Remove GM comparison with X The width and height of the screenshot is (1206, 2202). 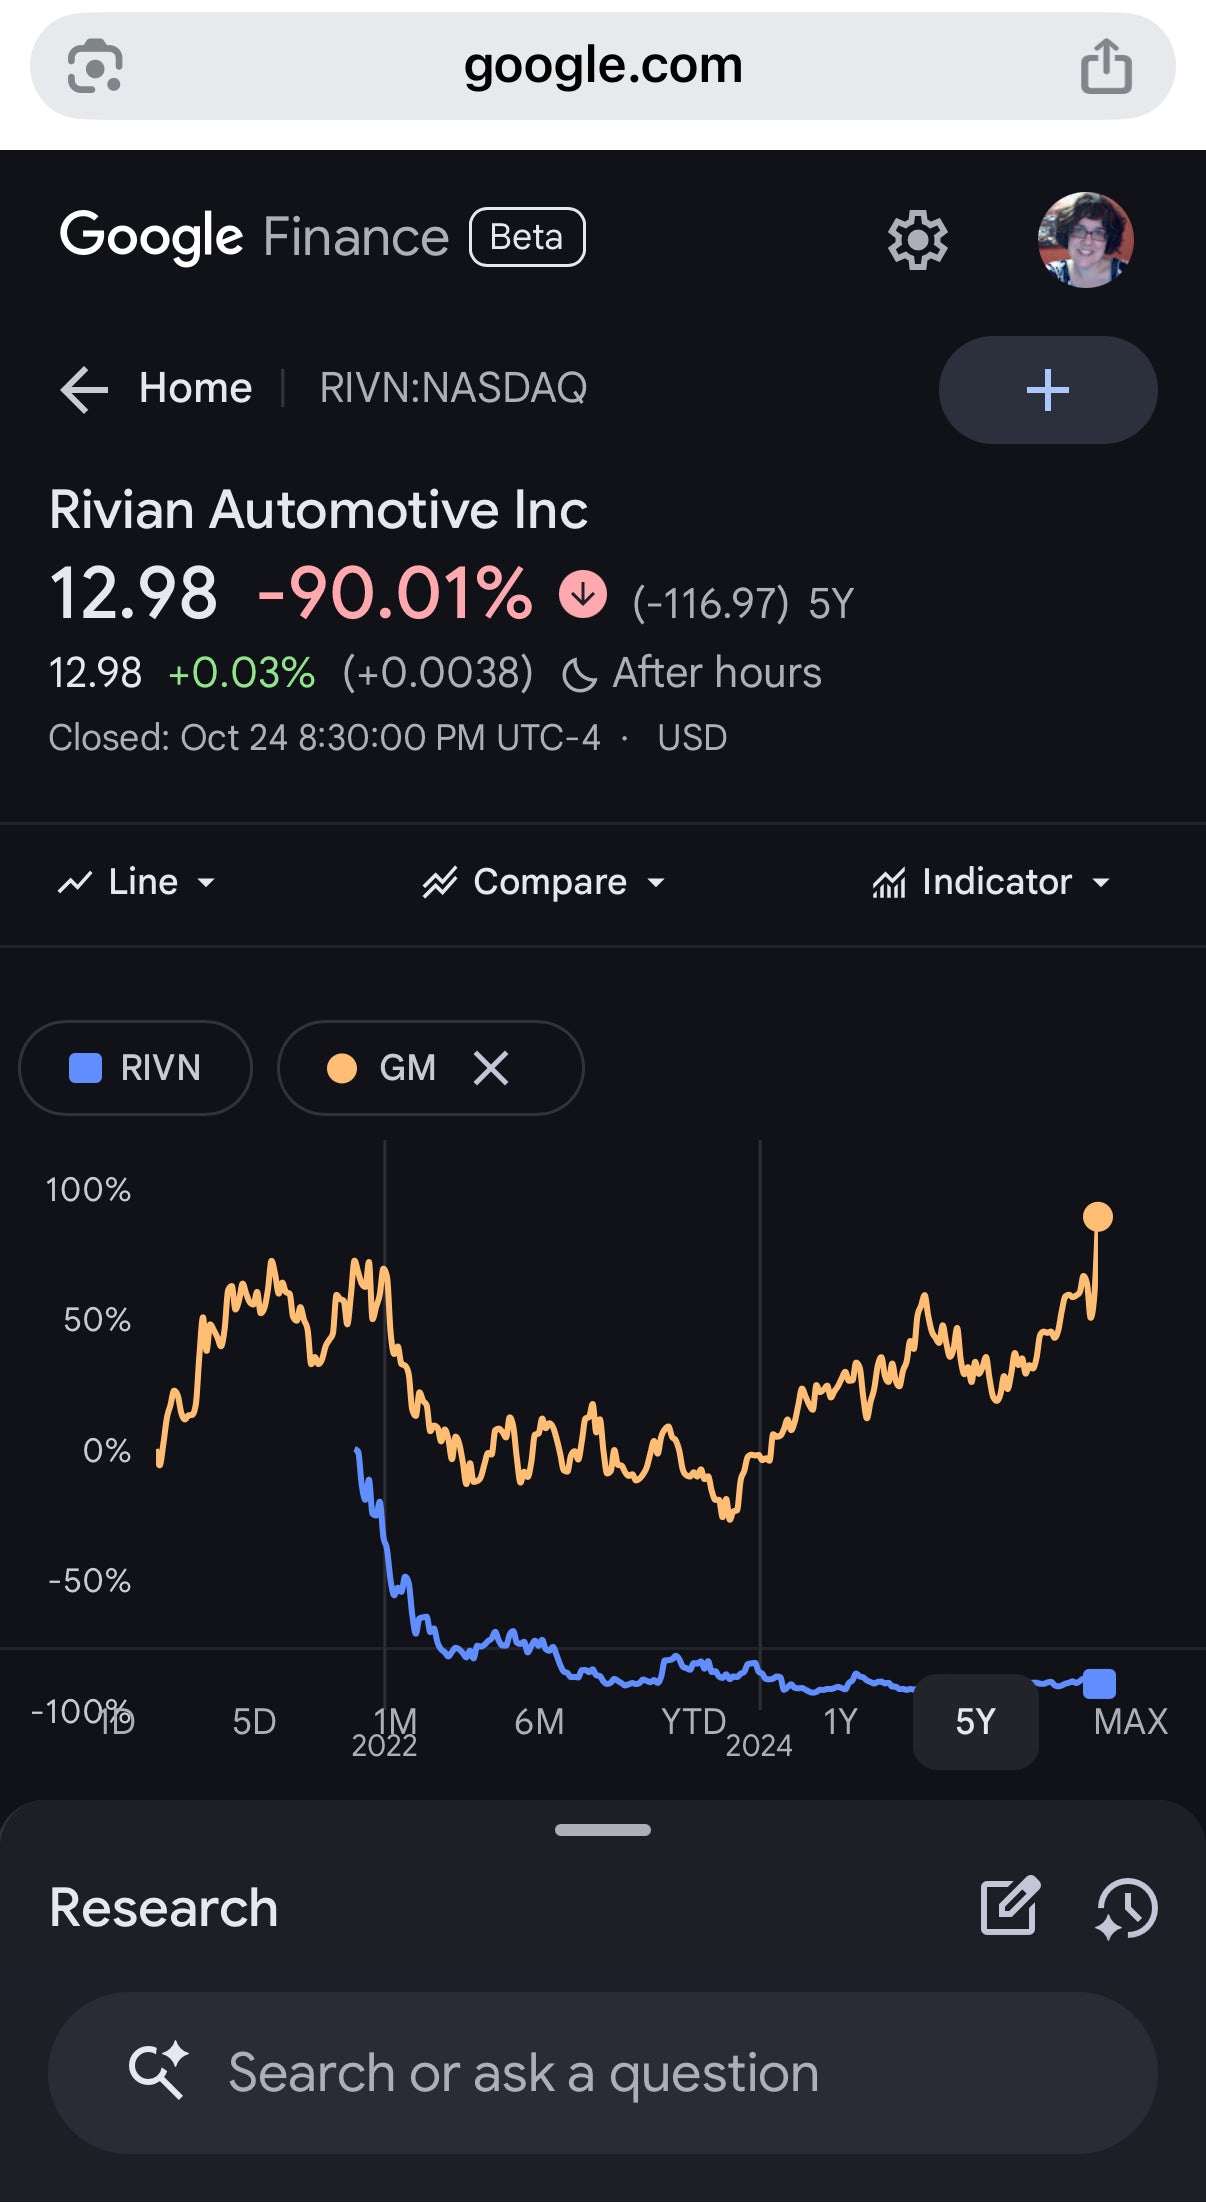coord(491,1068)
